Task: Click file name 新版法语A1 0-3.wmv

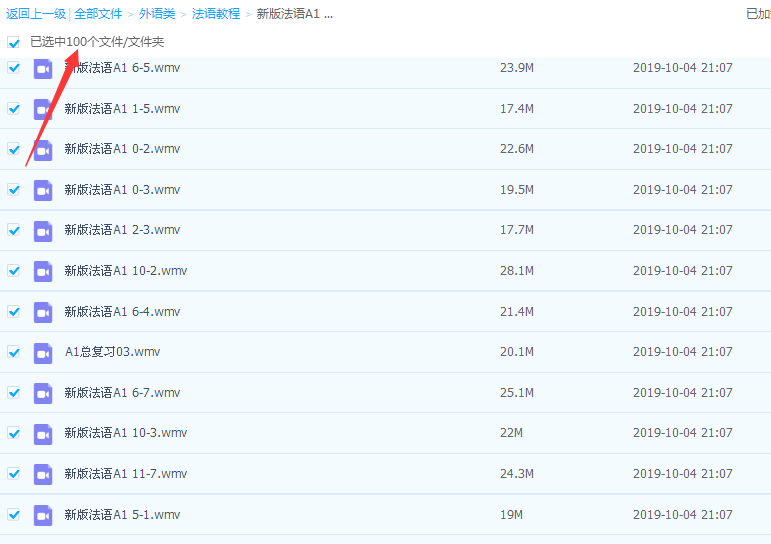Action: [x=122, y=190]
